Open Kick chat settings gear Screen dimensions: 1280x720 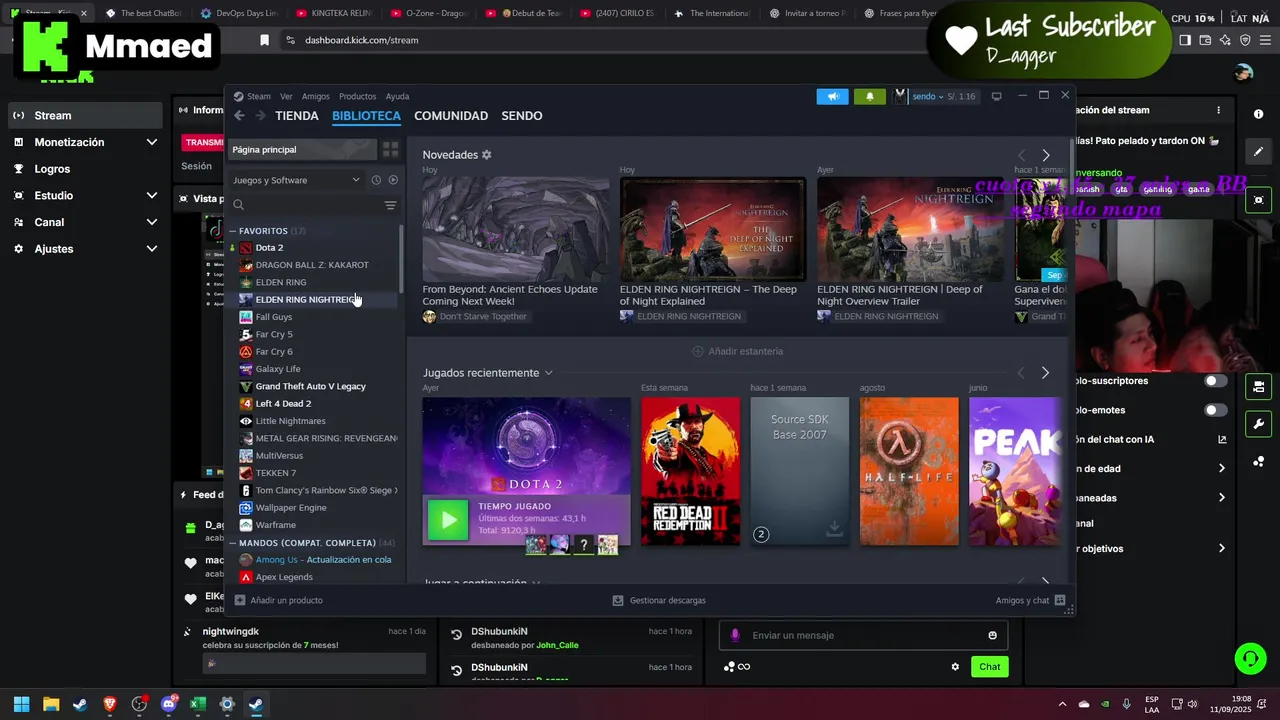(x=955, y=667)
